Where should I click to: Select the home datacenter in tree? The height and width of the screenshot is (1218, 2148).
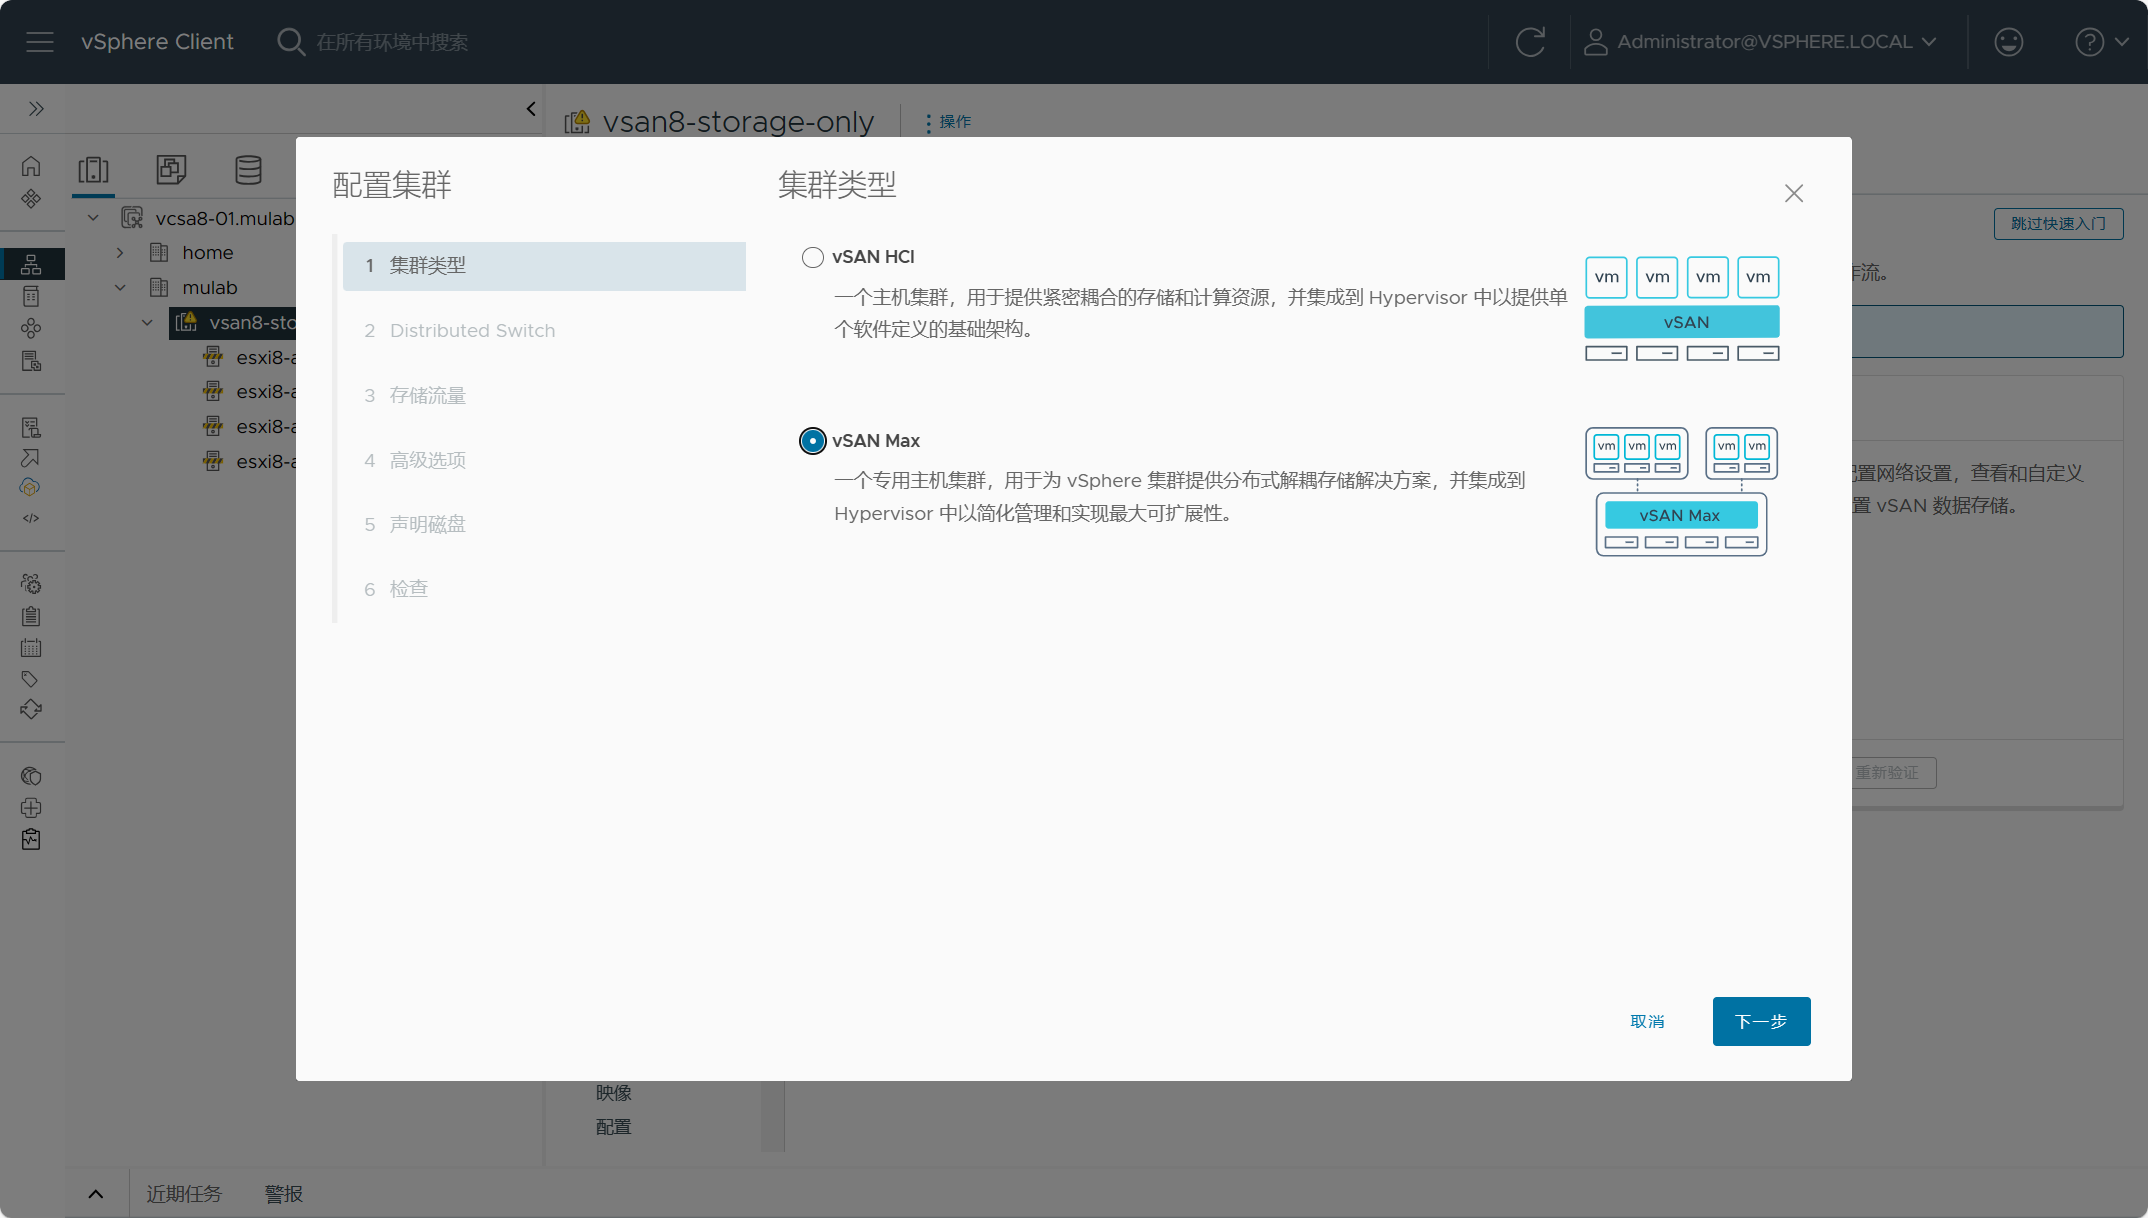[207, 253]
